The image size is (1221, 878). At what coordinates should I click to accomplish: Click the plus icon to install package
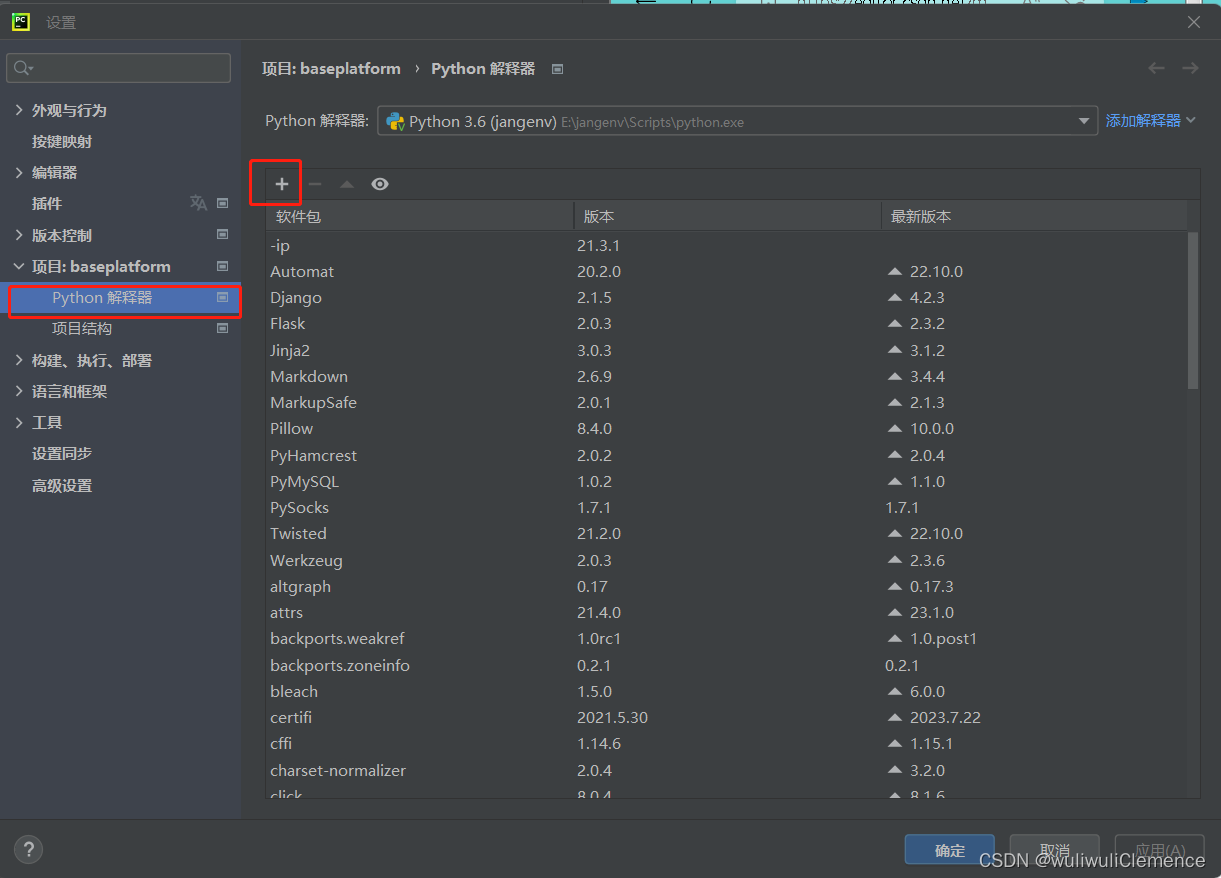[282, 184]
